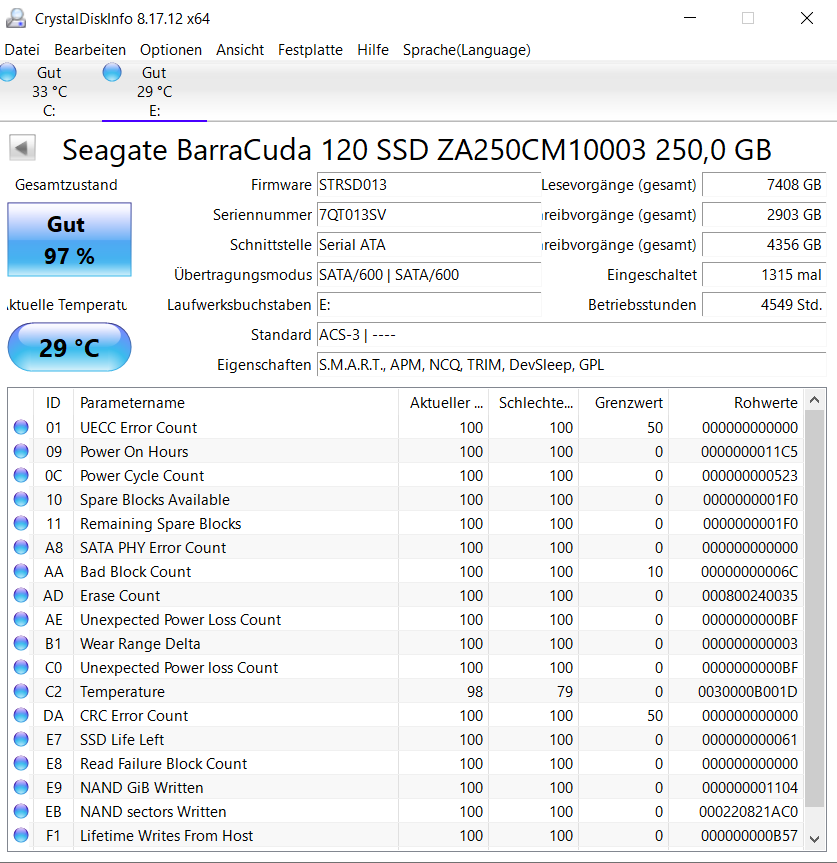Click the Firmware field STRSD013

pyautogui.click(x=429, y=185)
